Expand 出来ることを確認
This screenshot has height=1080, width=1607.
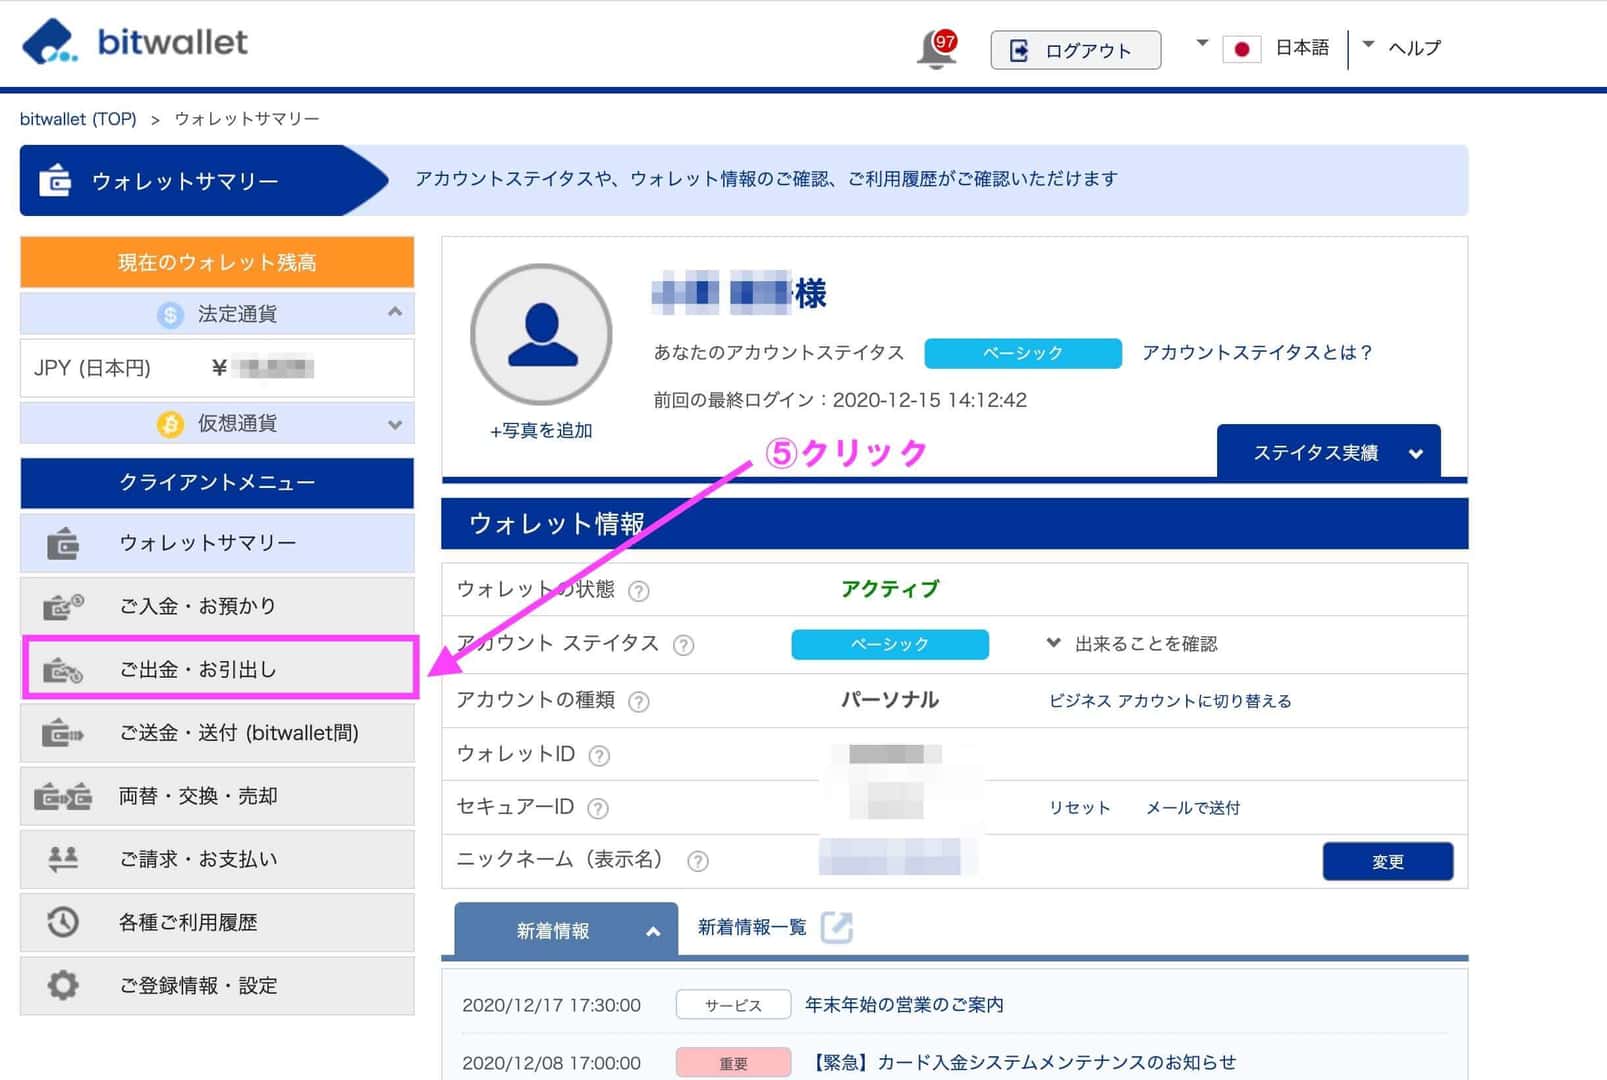coord(1132,644)
